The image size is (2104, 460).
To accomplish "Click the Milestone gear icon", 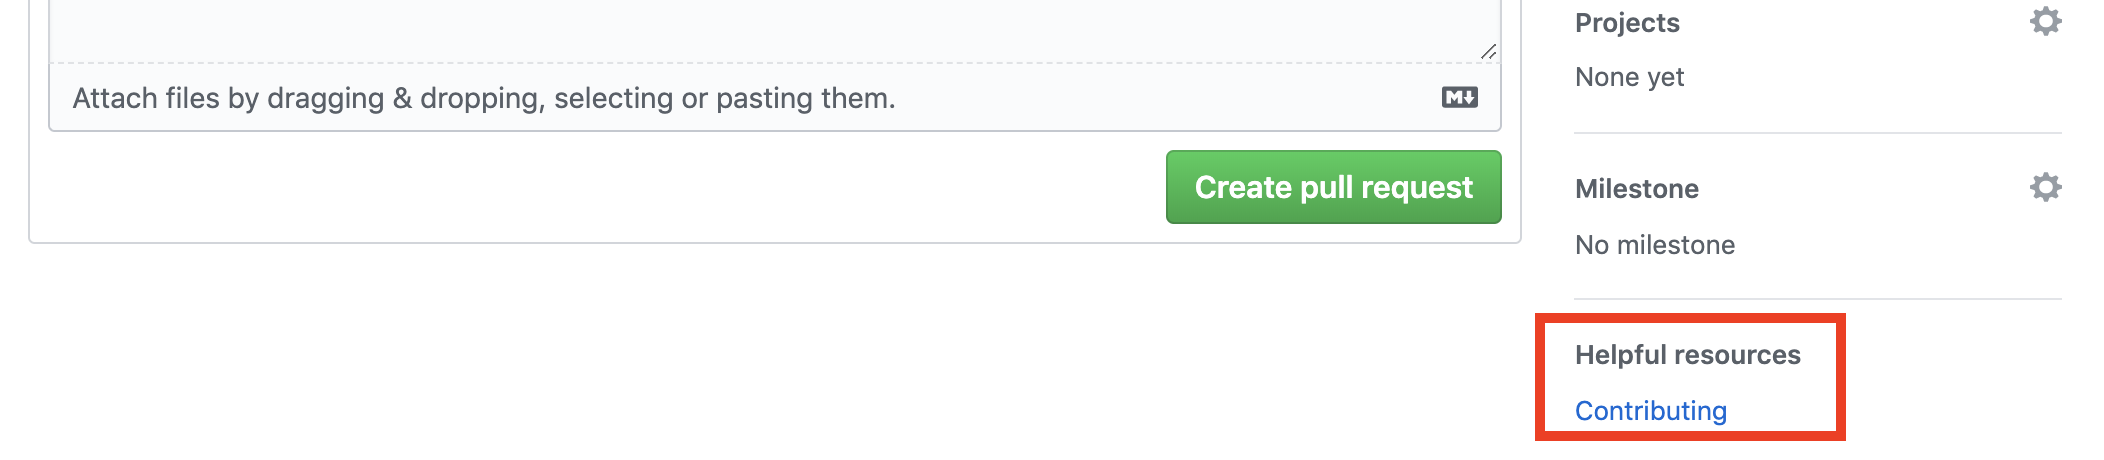I will pos(2045,187).
